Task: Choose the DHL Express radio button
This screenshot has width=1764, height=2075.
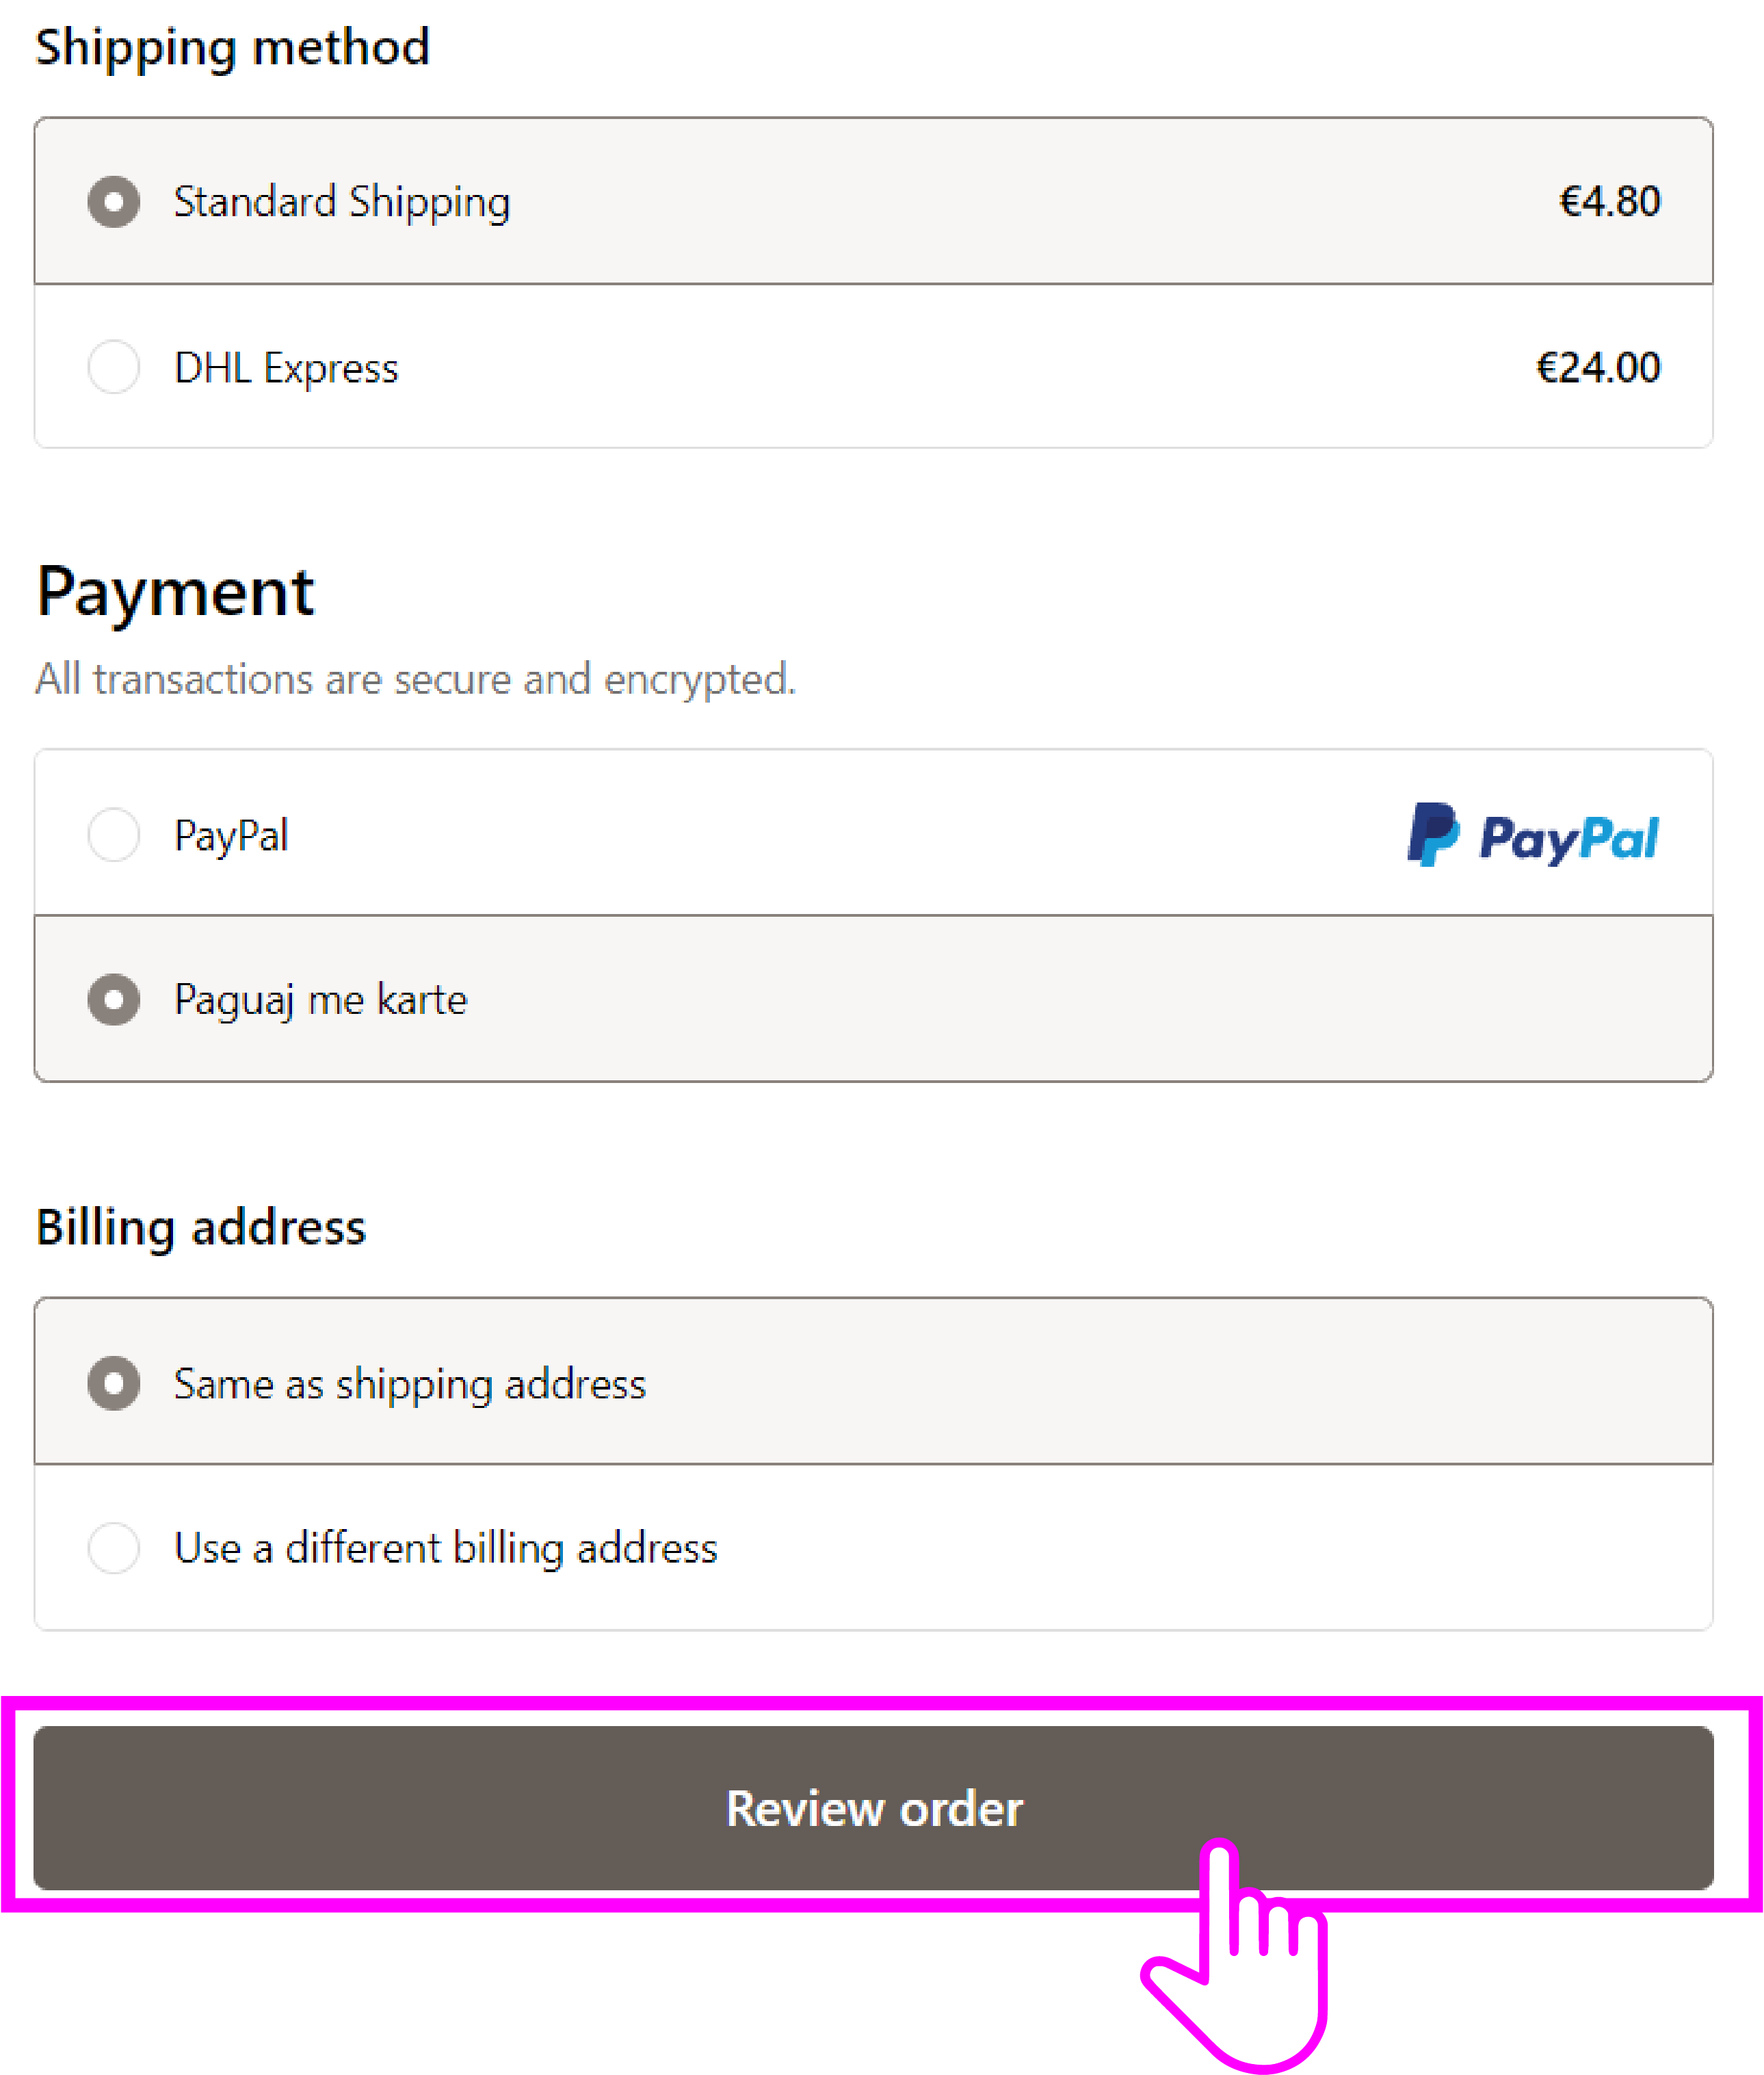Action: 114,367
